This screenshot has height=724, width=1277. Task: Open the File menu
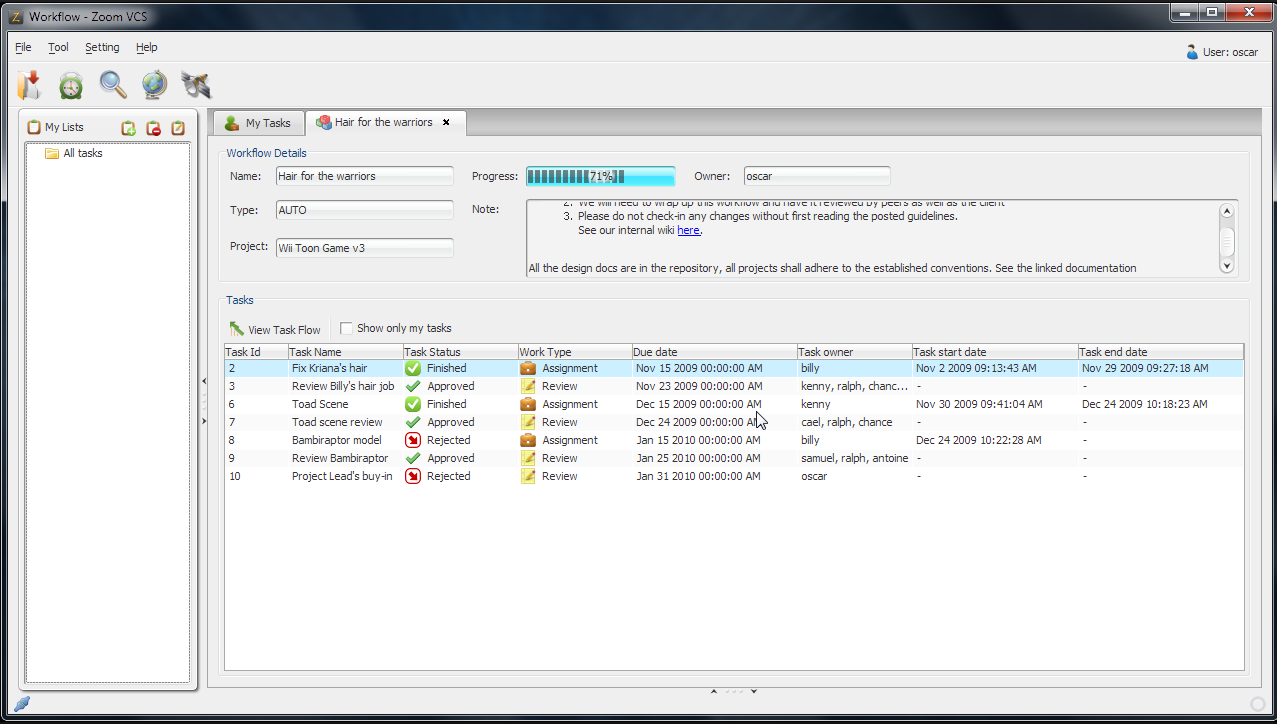pyautogui.click(x=23, y=47)
